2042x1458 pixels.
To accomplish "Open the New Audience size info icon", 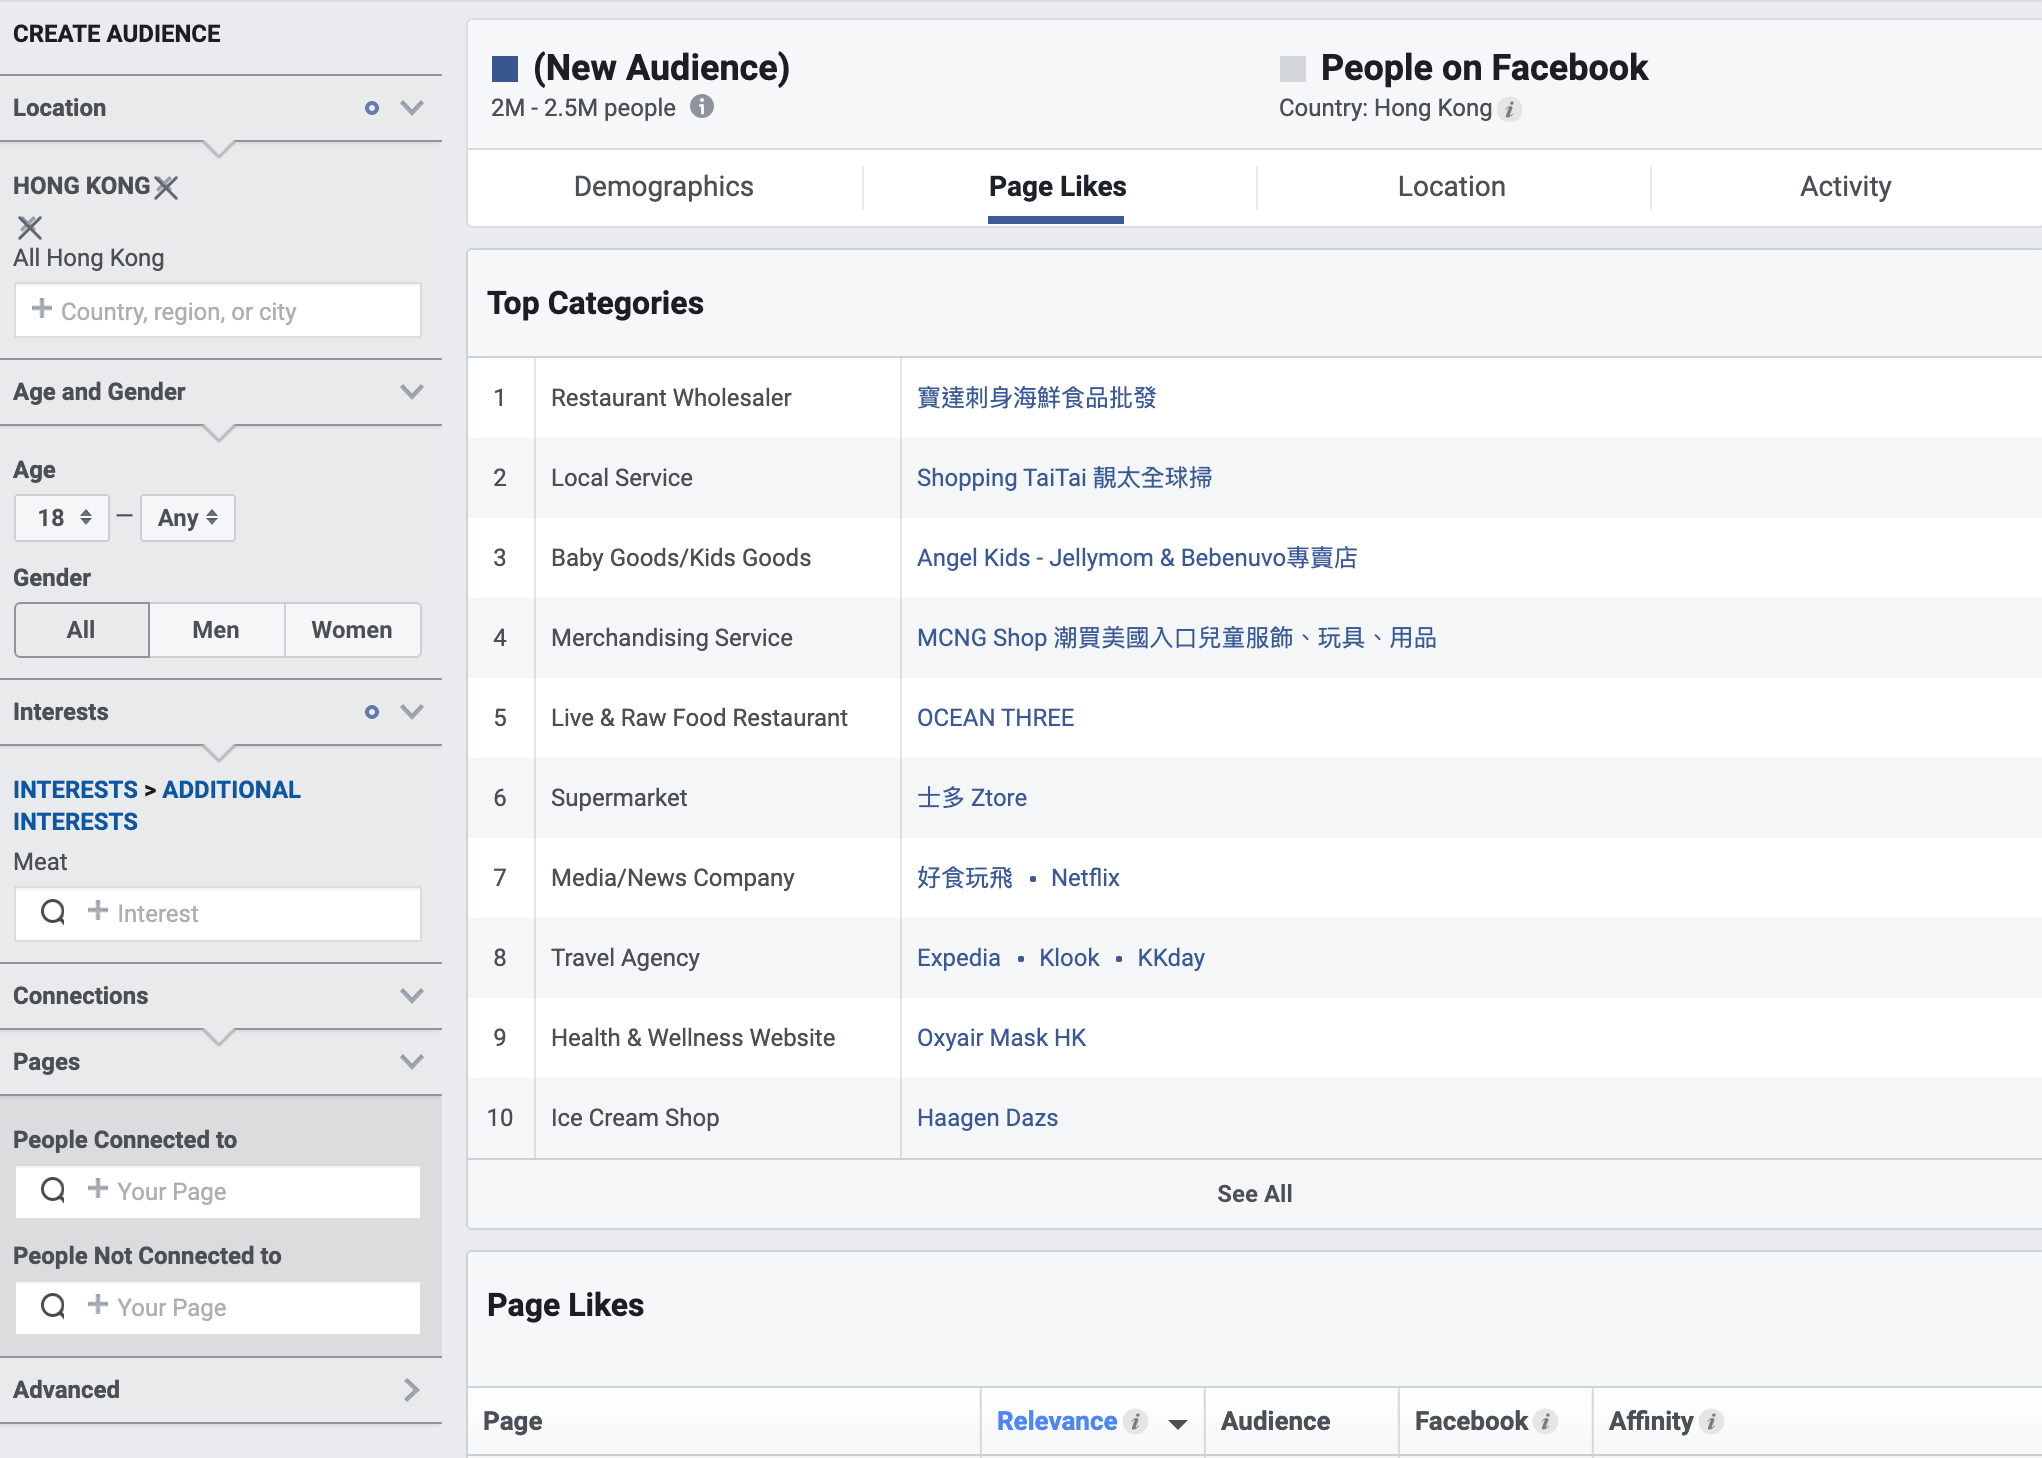I will click(702, 106).
